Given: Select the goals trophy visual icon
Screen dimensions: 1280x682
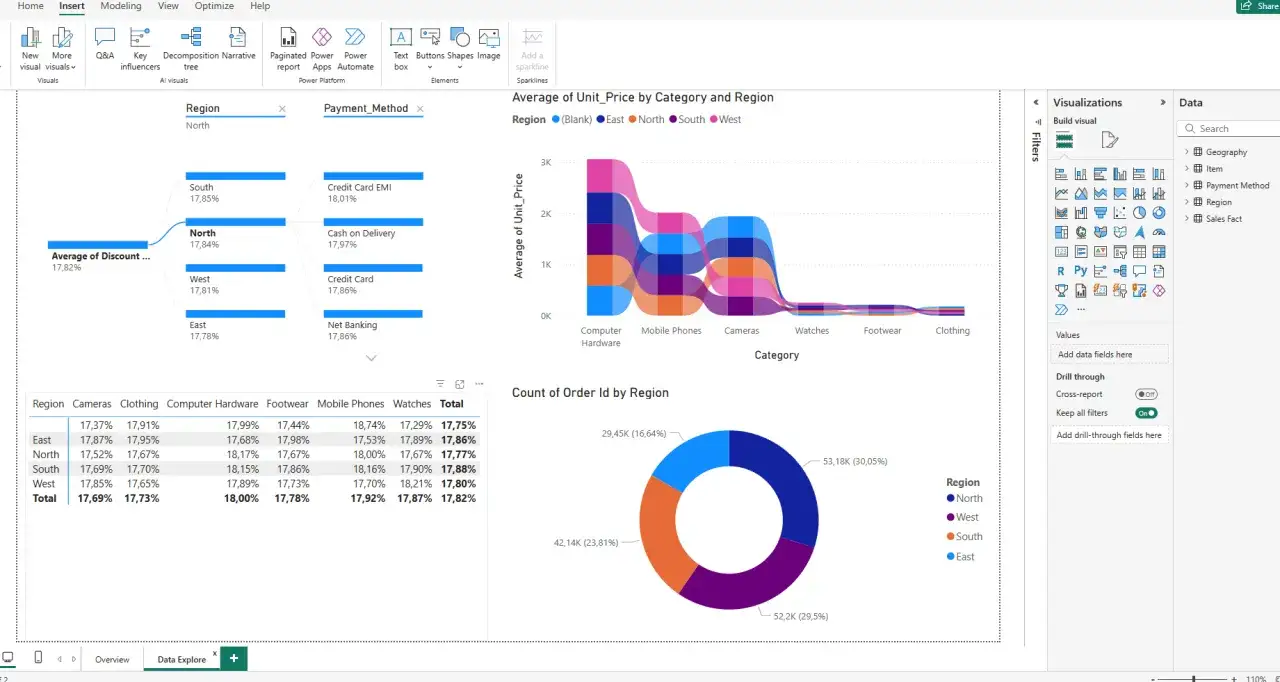Looking at the screenshot, I should [x=1061, y=290].
